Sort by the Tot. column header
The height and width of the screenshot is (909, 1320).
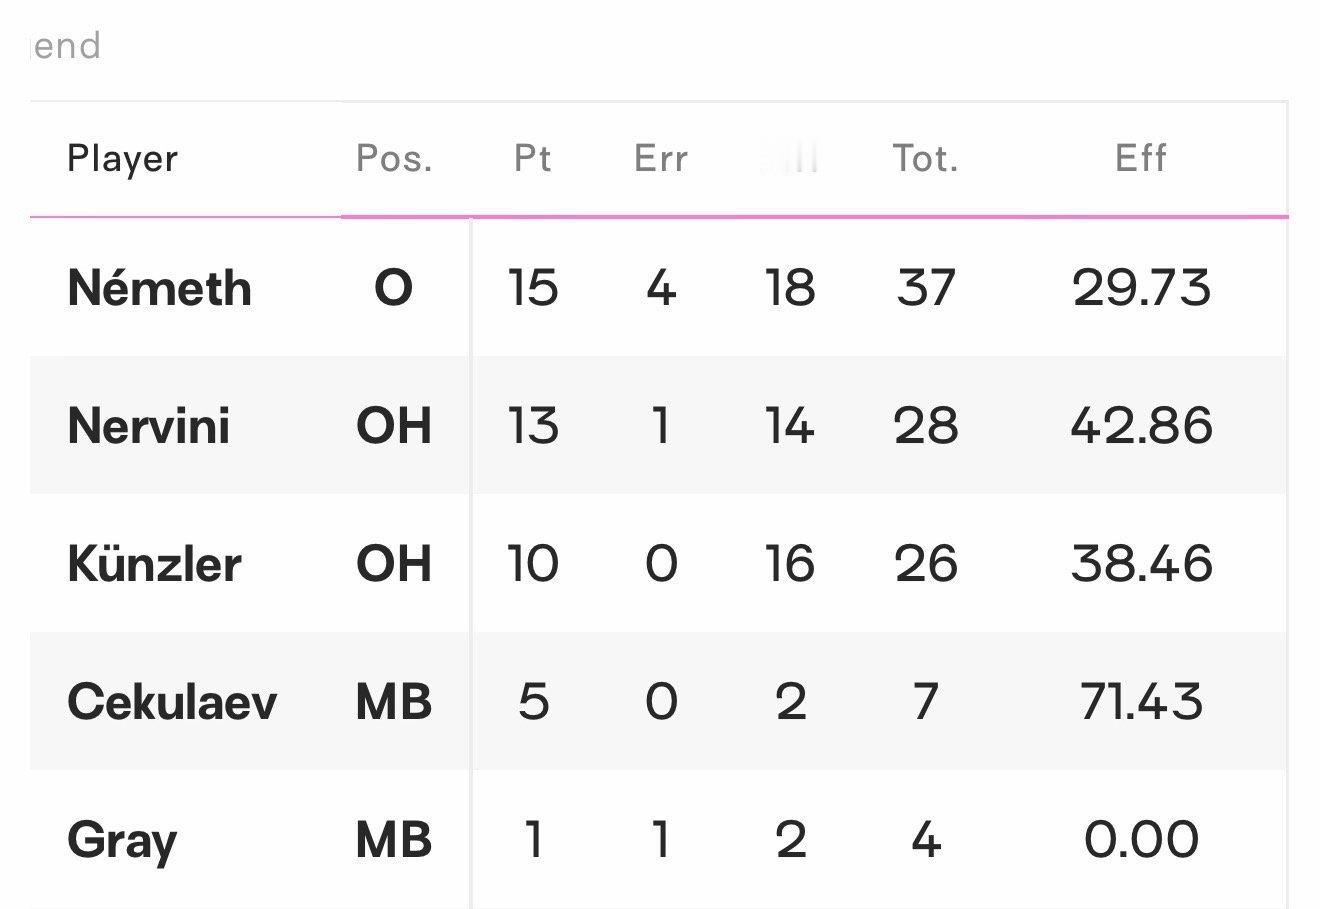click(925, 159)
